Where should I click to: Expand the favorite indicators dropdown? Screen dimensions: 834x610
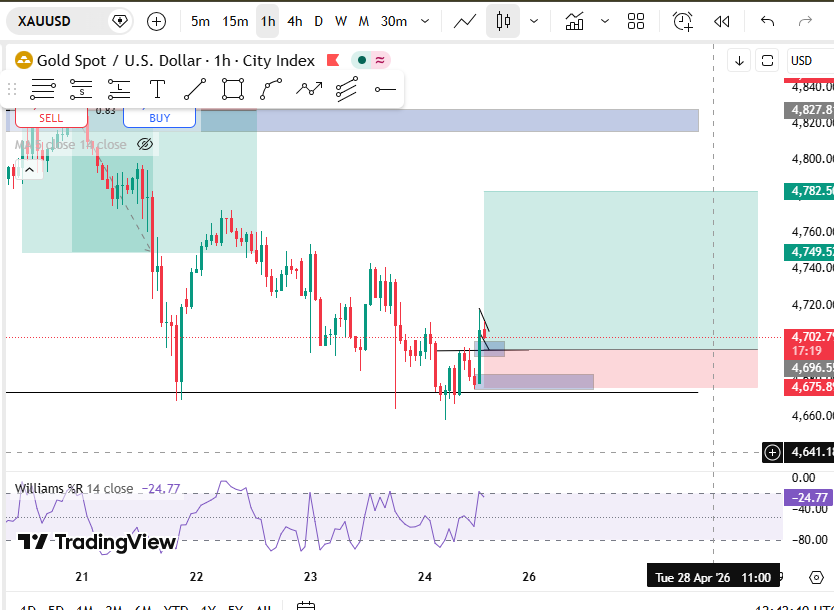point(605,21)
